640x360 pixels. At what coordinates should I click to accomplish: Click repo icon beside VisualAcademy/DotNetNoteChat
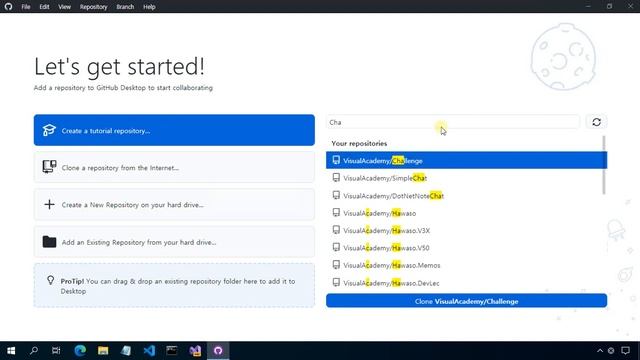pos(336,195)
